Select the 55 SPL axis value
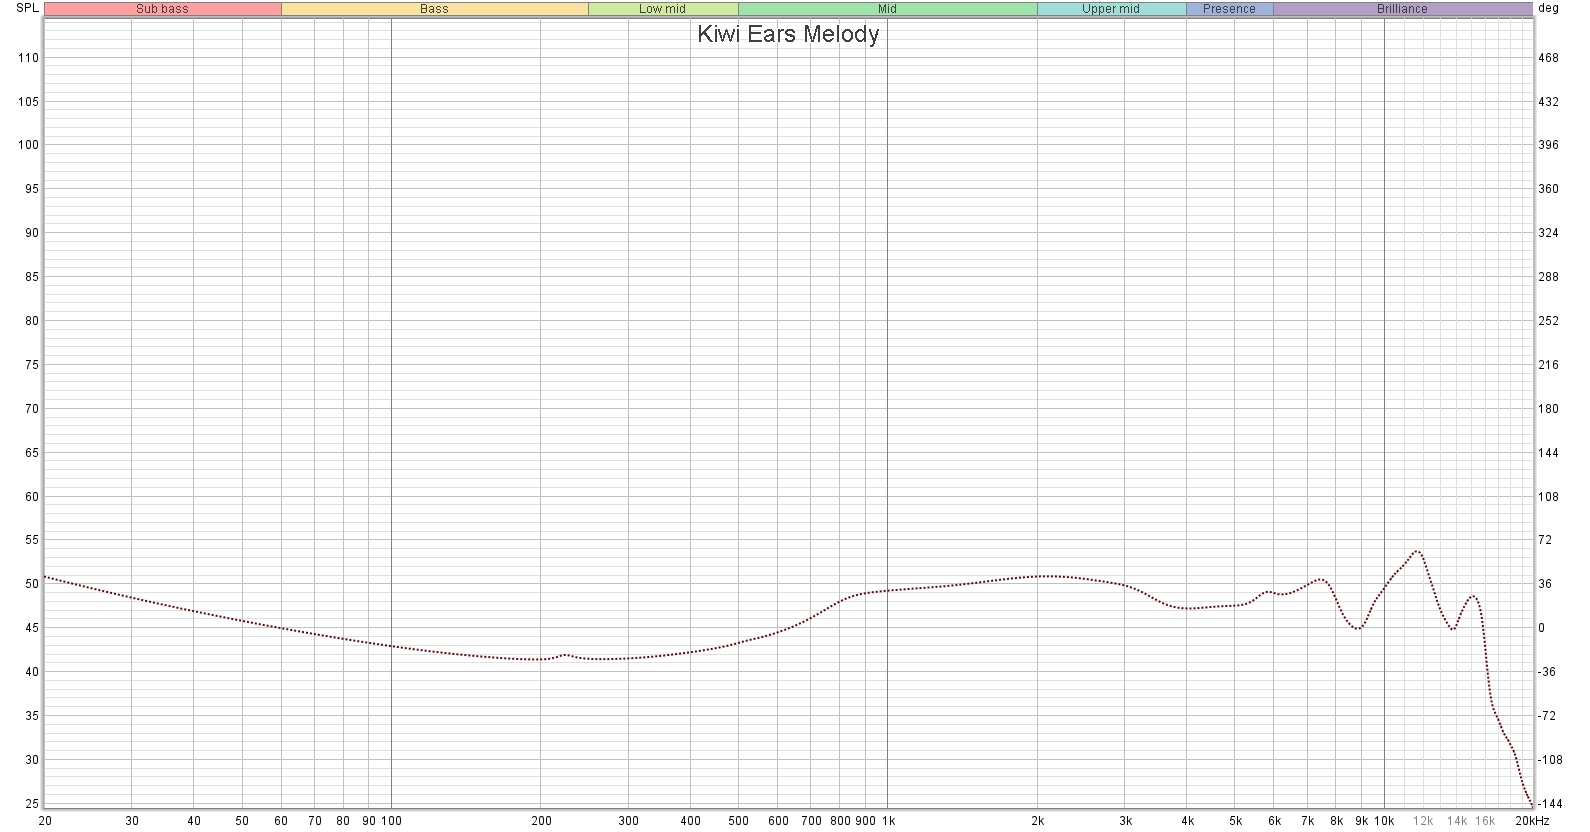Image resolution: width=1590 pixels, height=832 pixels. pos(32,540)
